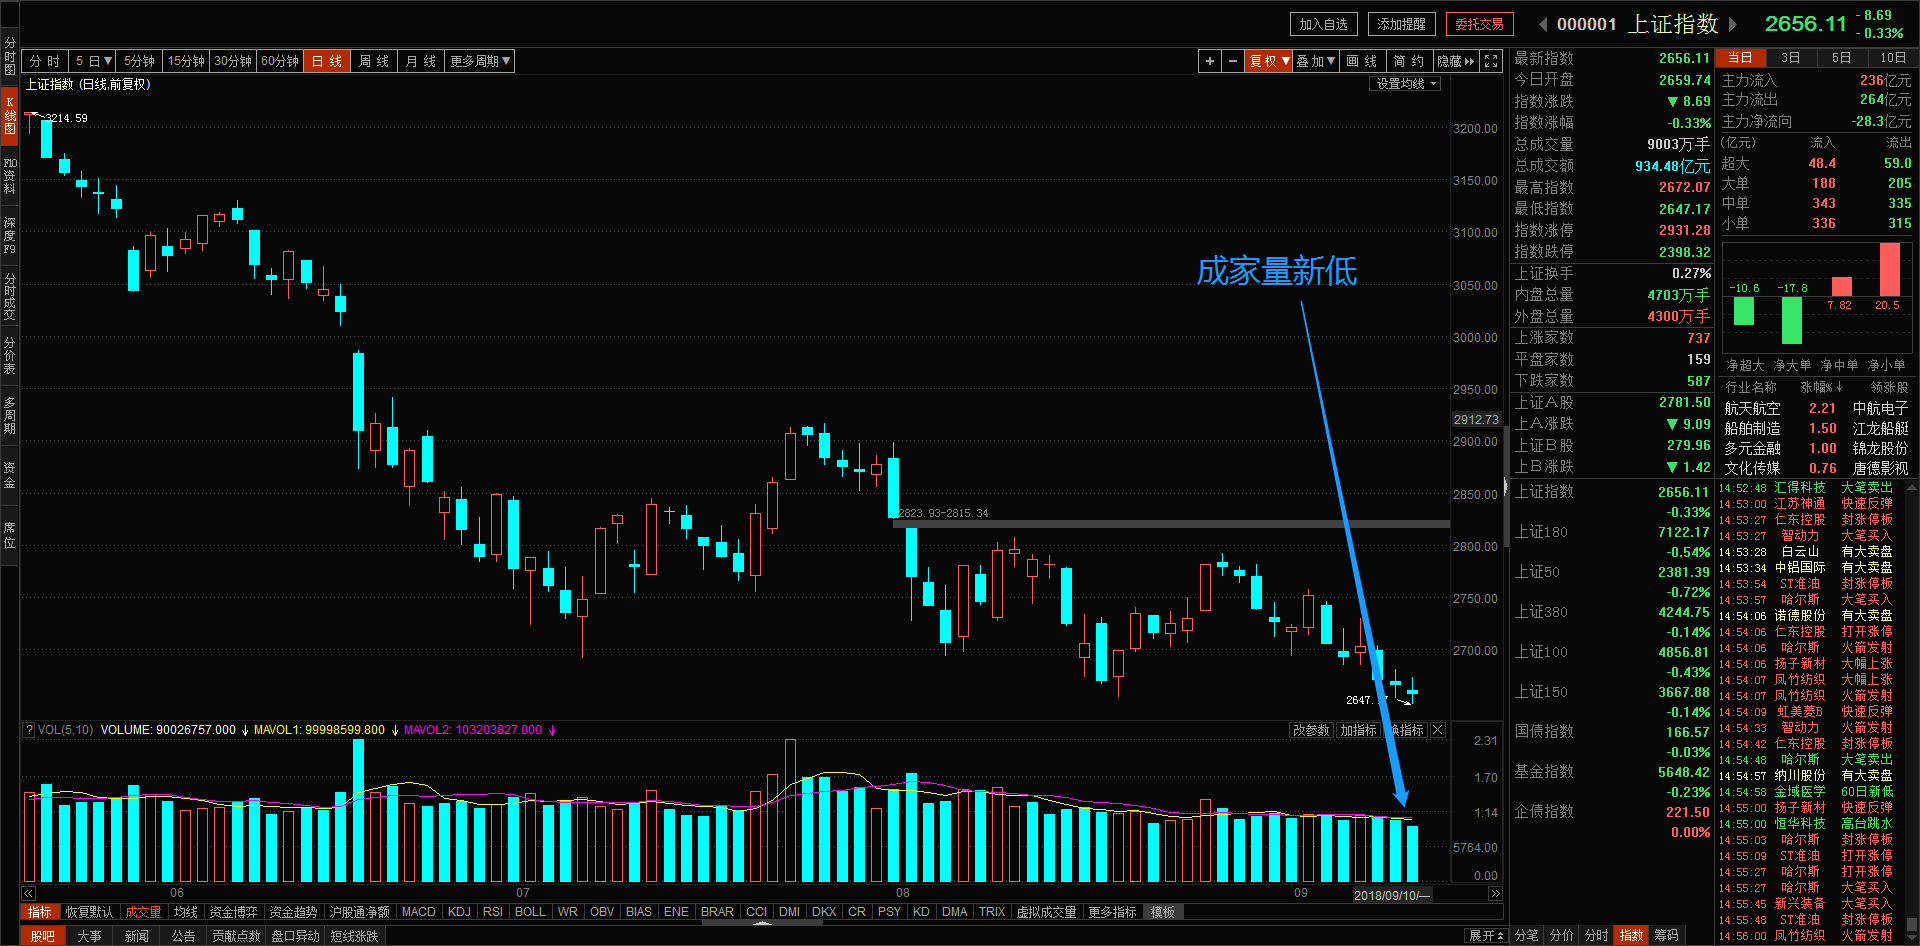Close the volume indicator panel
1920x946 pixels.
tap(1438, 730)
